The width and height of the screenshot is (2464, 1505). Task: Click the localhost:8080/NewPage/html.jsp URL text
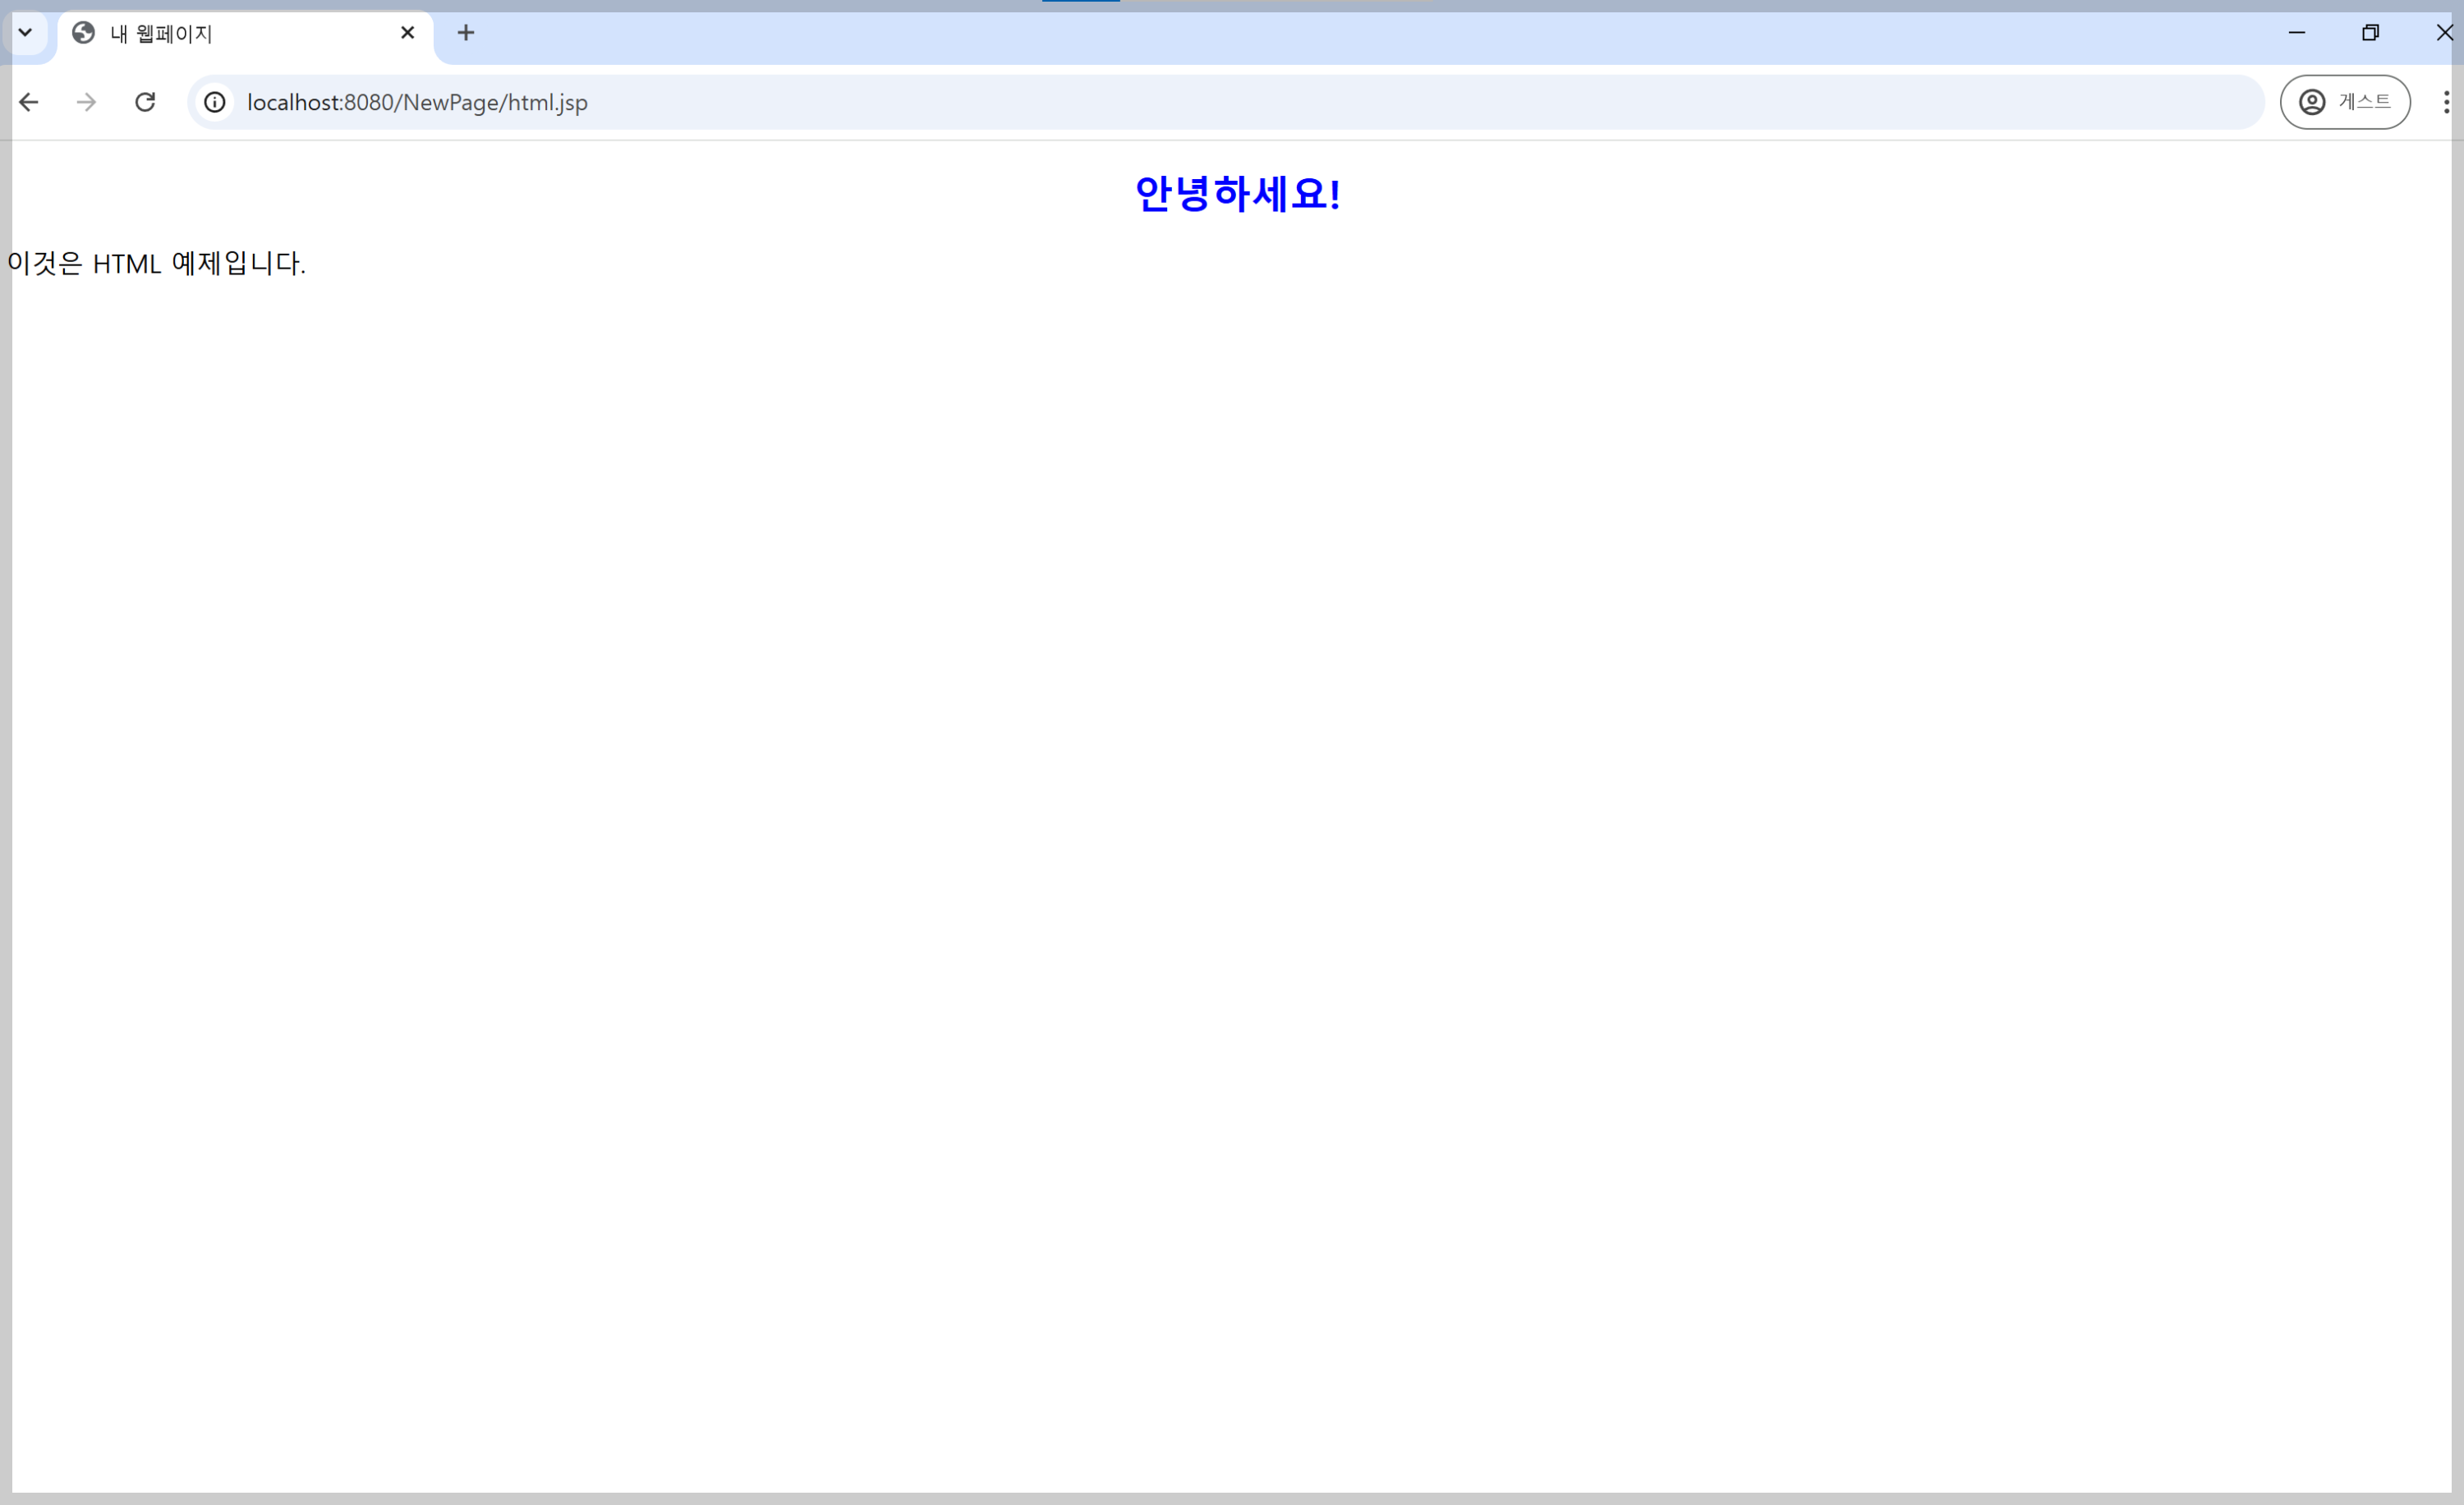(x=417, y=102)
